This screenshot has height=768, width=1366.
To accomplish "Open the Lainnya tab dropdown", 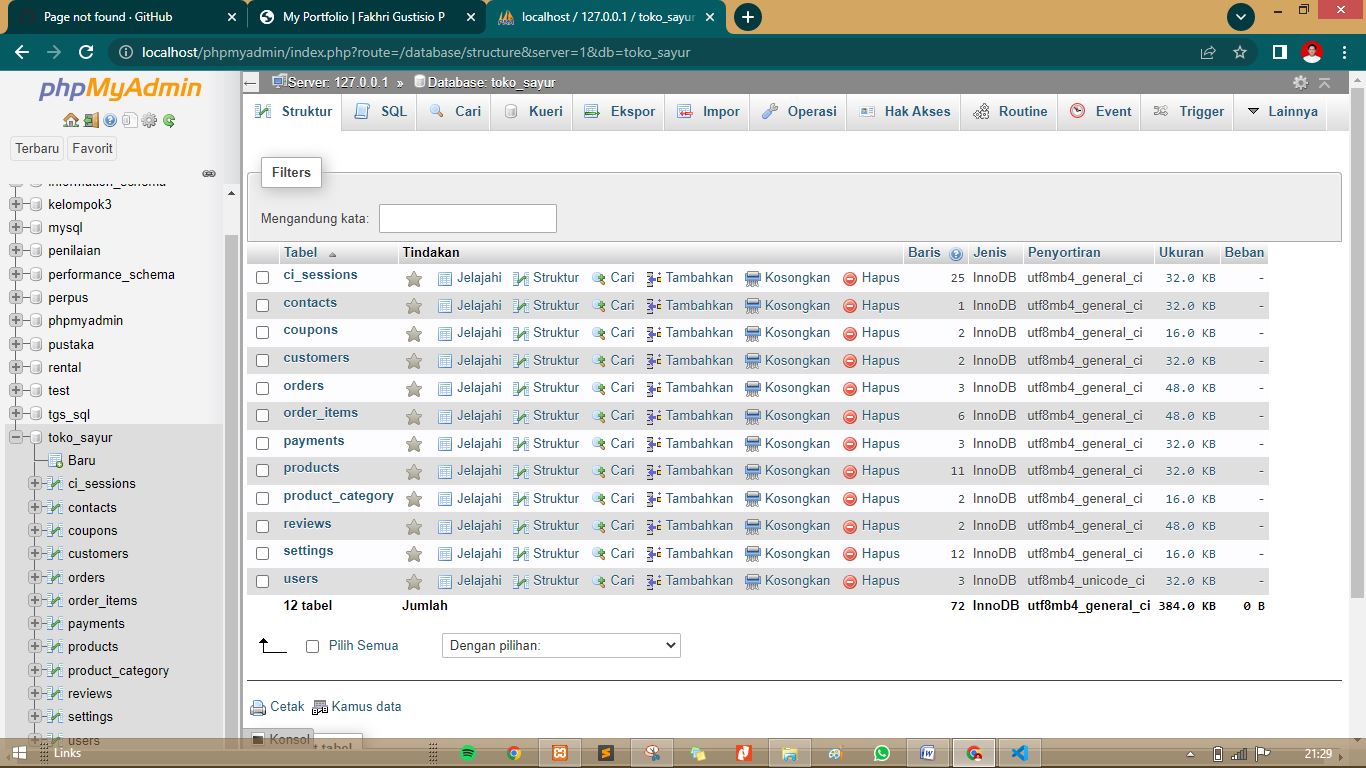I will click(1282, 112).
